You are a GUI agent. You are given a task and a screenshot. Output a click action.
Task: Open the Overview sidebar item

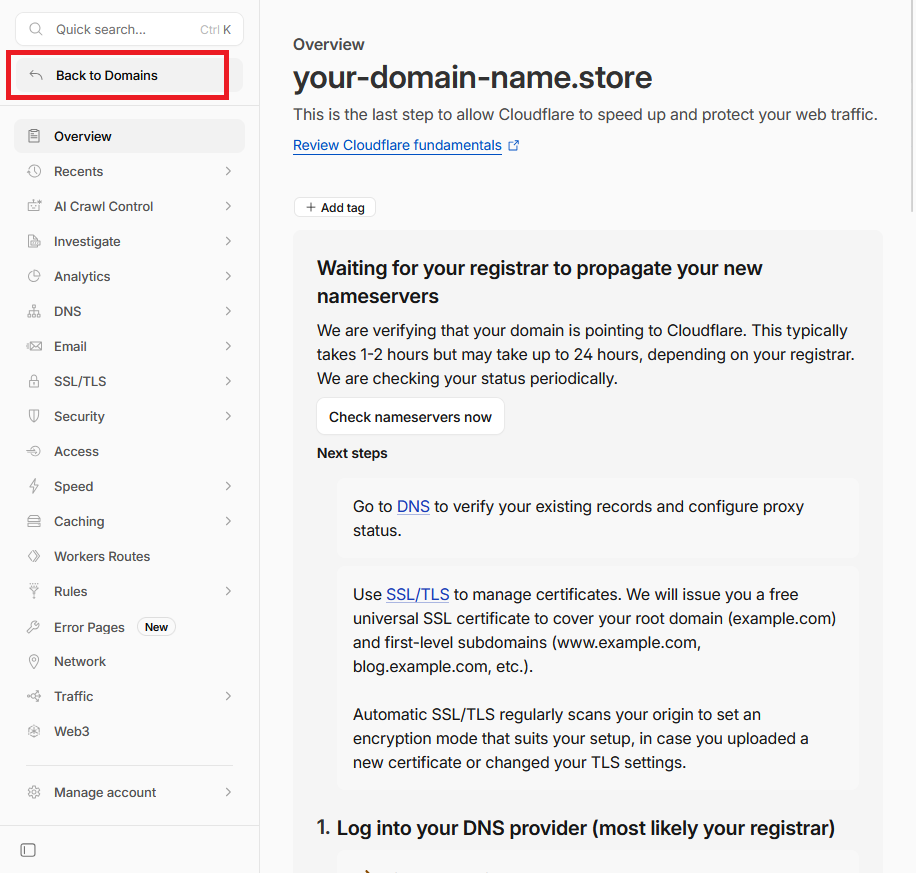click(129, 136)
